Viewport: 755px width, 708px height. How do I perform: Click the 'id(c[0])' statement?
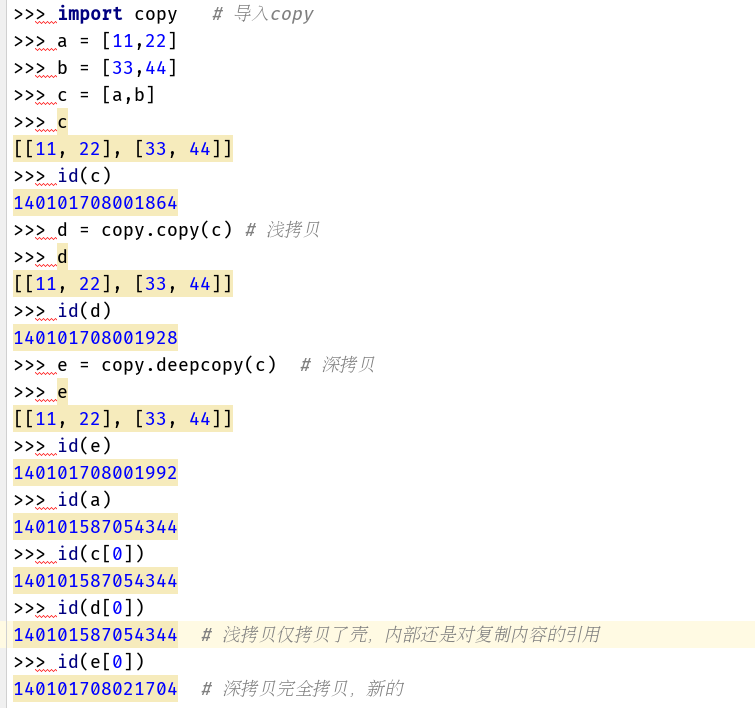[x=101, y=553]
